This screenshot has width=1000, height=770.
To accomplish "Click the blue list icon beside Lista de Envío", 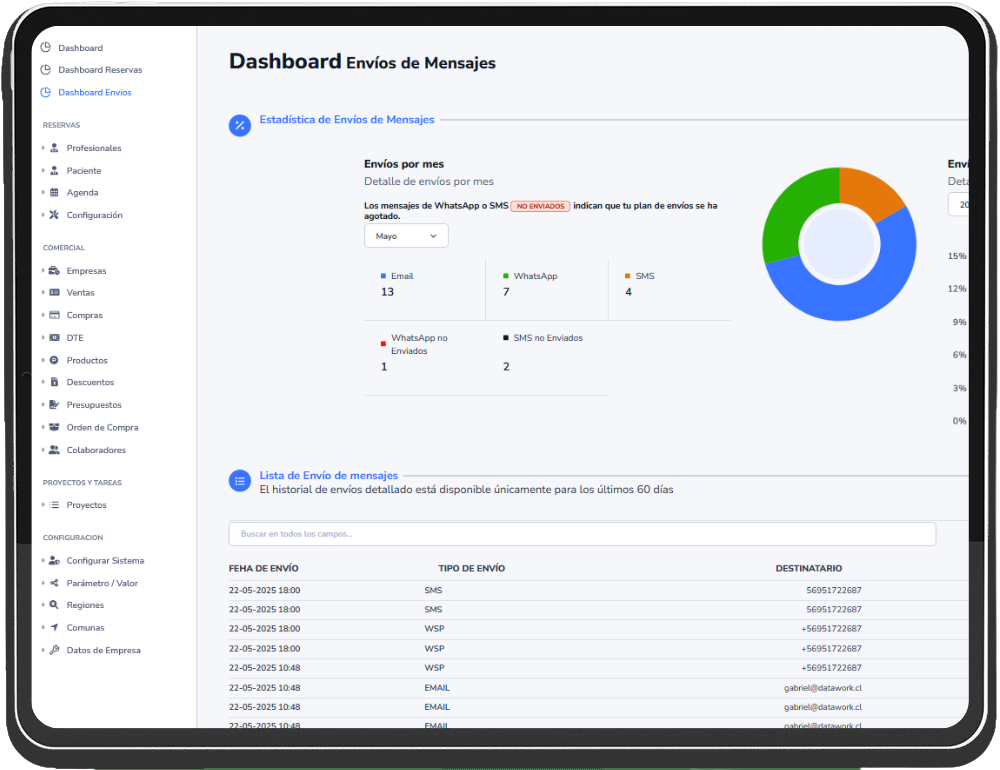I will click(240, 481).
